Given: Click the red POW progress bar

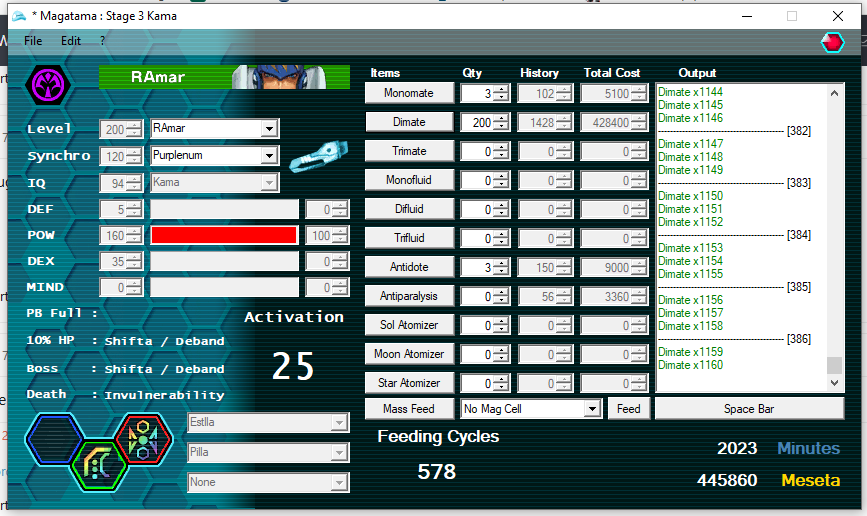Looking at the screenshot, I should click(224, 235).
